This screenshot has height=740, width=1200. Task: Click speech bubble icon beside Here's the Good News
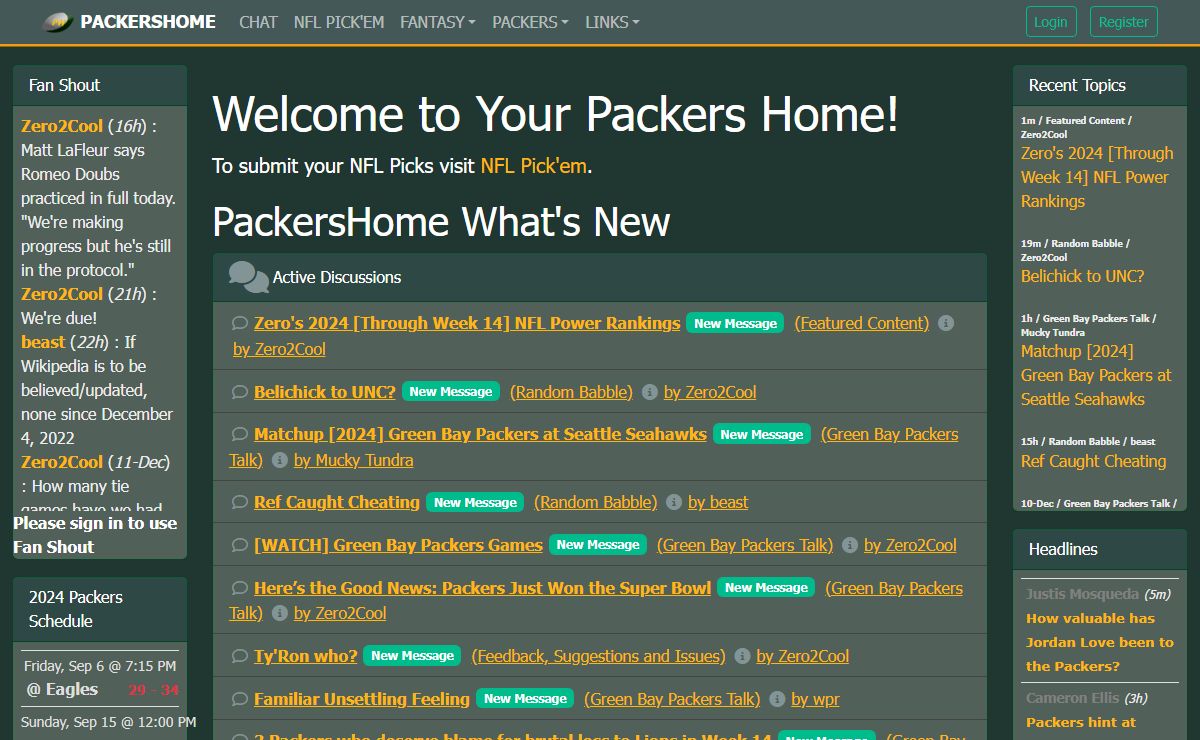click(240, 588)
